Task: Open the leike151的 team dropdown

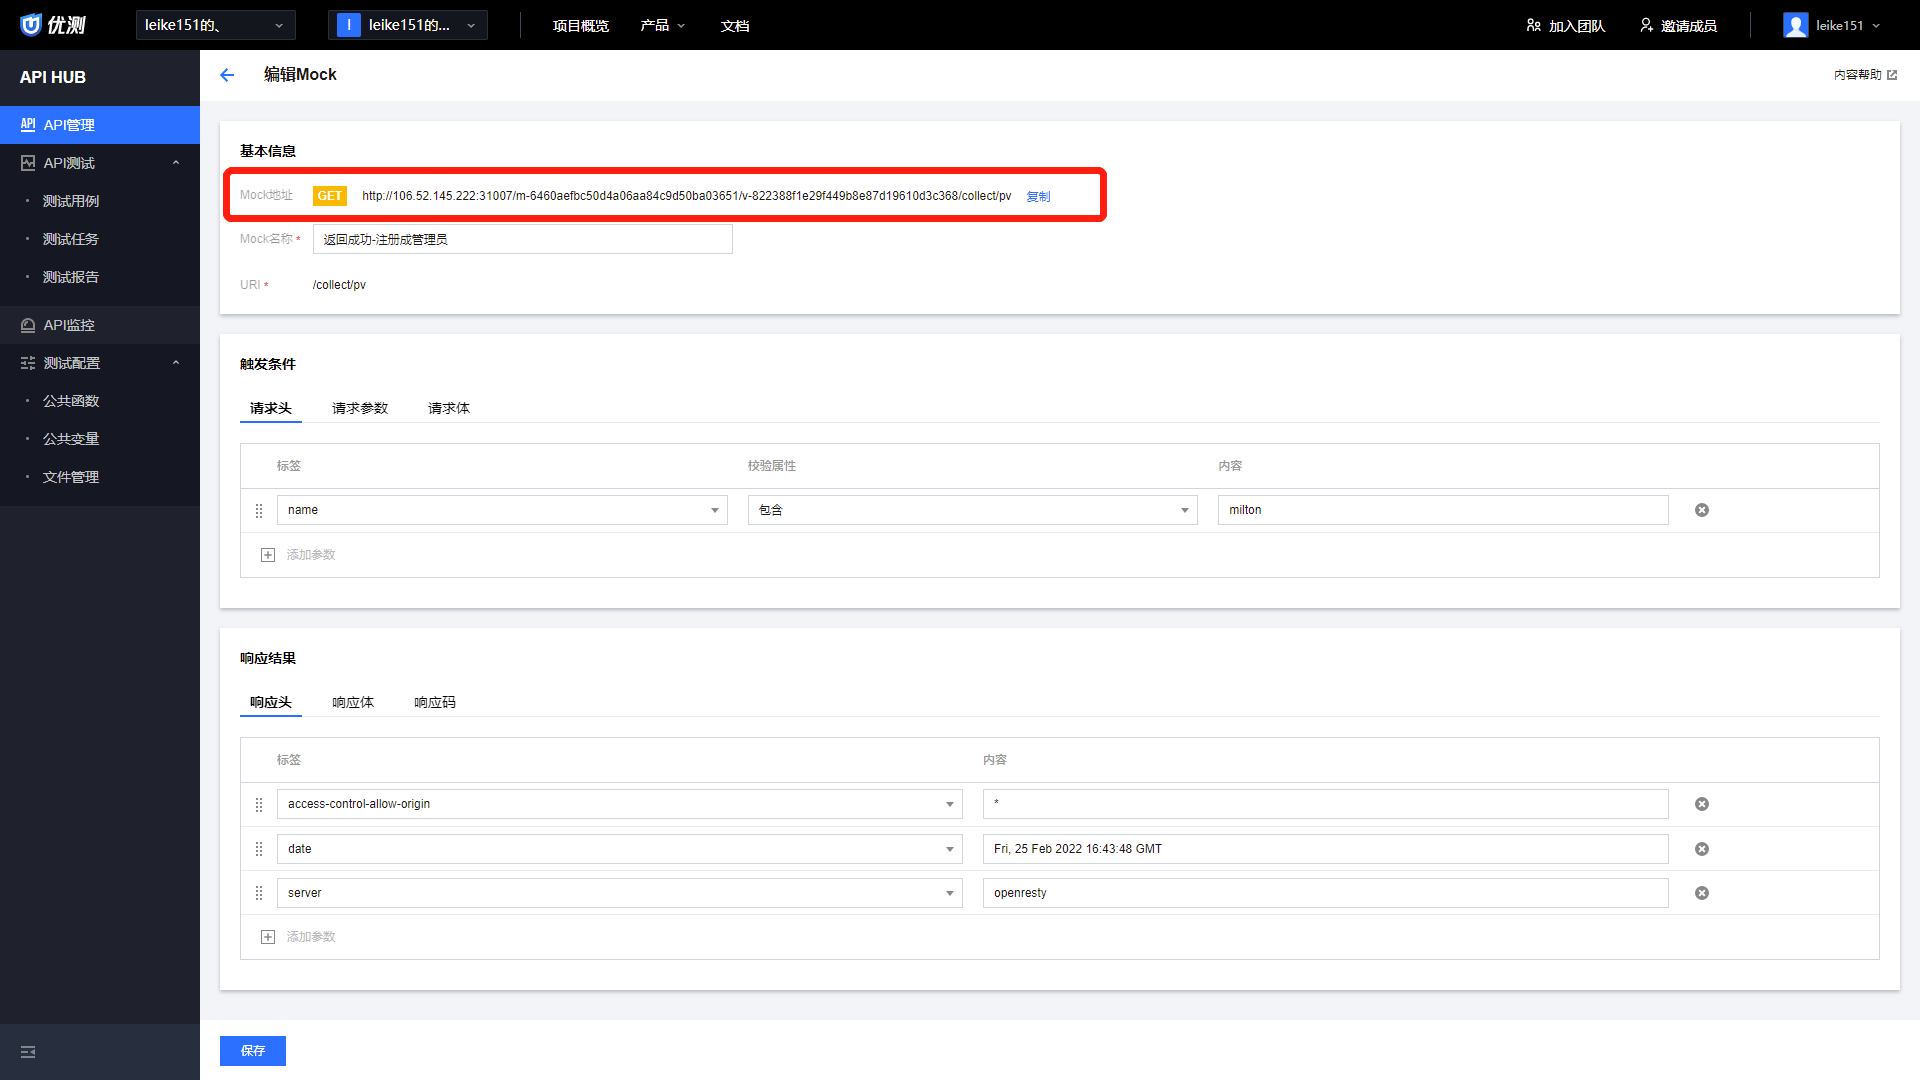Action: click(x=216, y=25)
